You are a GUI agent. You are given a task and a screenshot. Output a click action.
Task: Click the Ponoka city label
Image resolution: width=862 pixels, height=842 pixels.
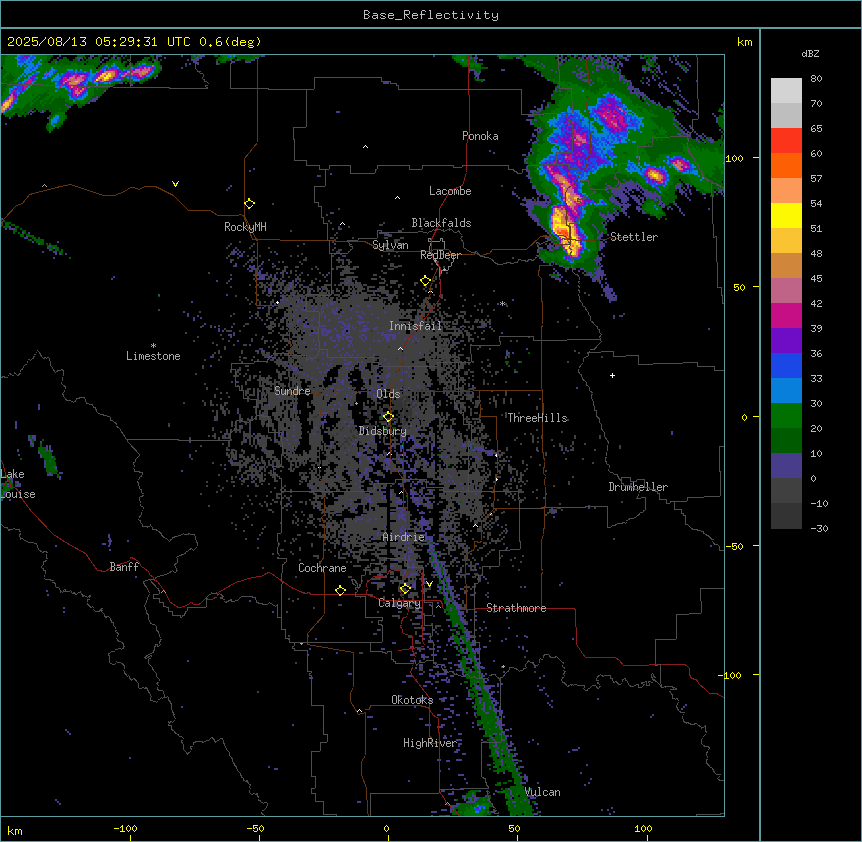[x=480, y=136]
